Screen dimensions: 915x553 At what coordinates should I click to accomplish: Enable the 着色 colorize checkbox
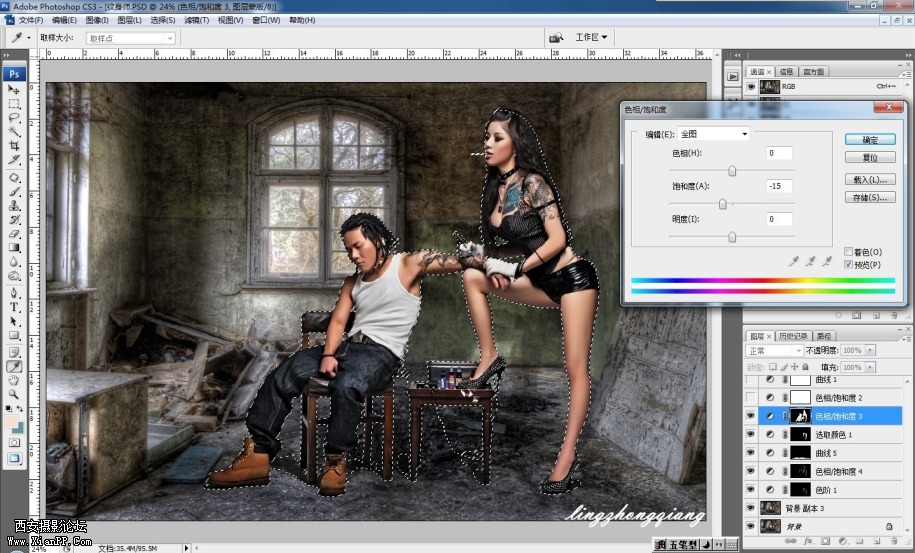coord(849,252)
